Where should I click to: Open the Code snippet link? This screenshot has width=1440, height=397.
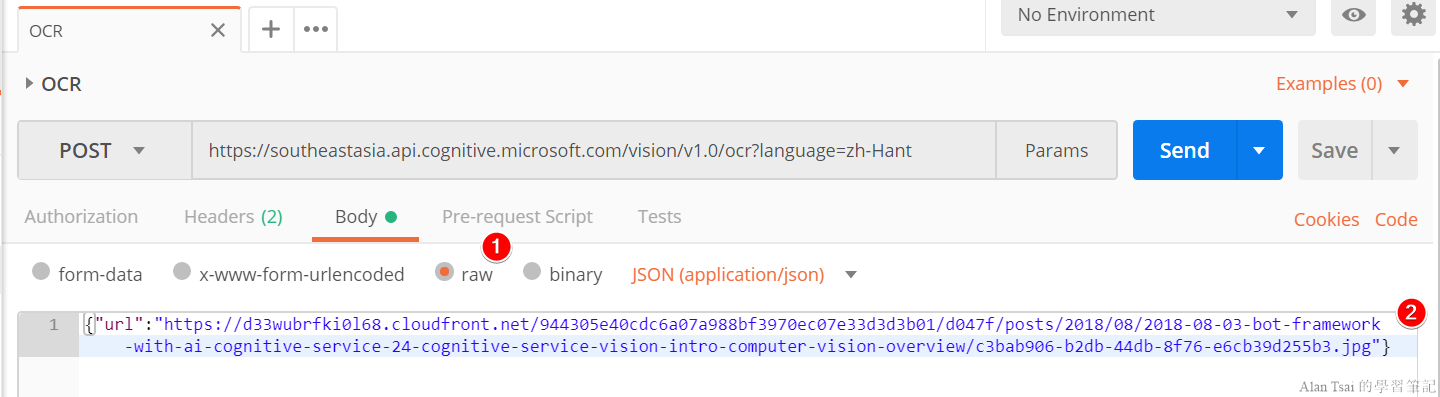[1396, 220]
